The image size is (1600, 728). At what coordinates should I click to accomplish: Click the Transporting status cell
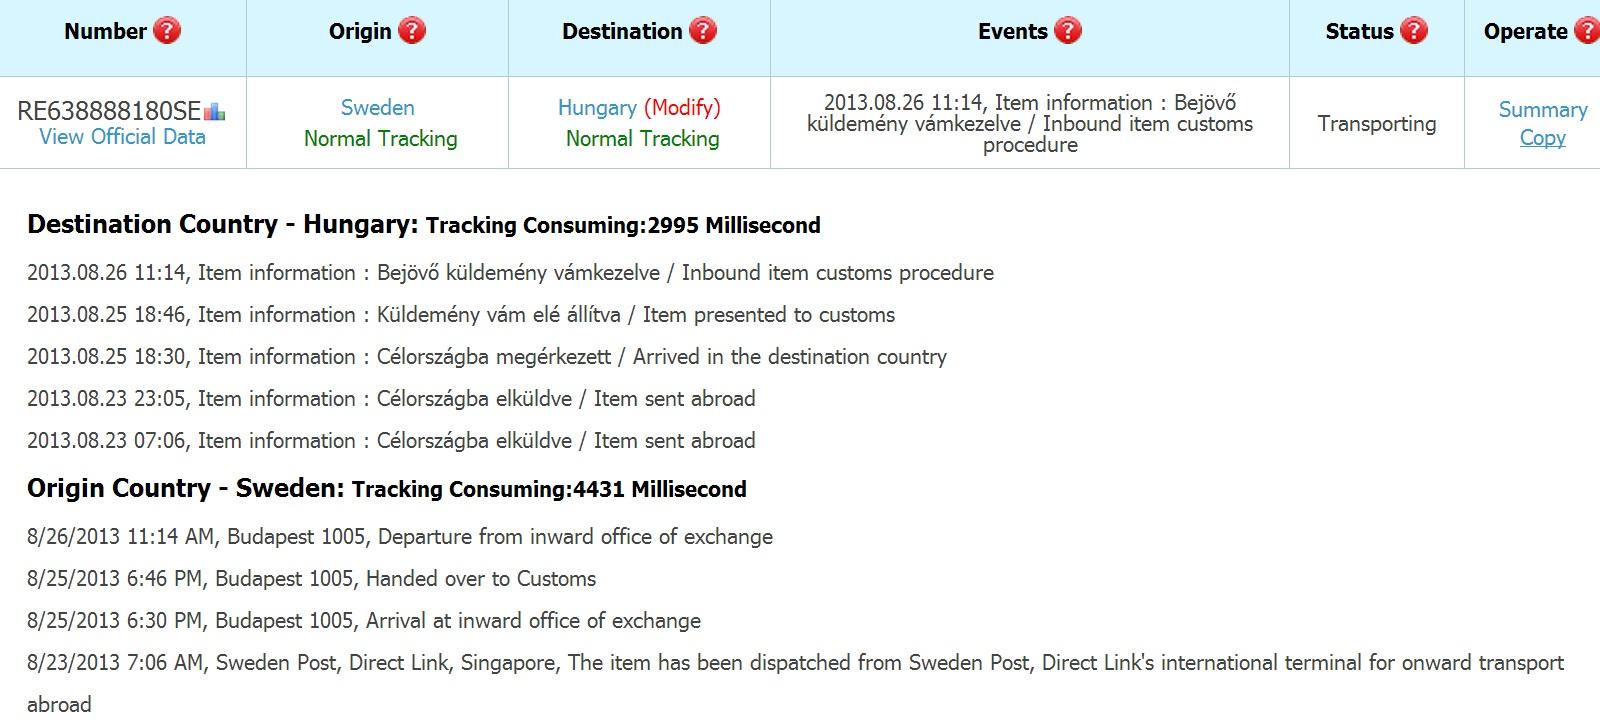coord(1376,123)
